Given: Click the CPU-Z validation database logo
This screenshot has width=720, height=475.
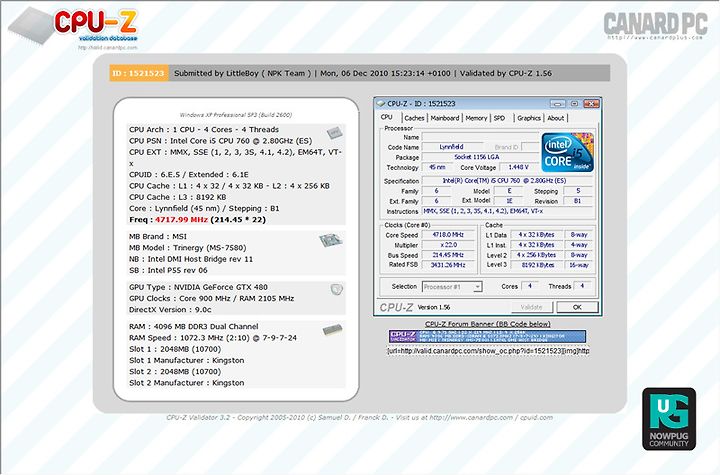Looking at the screenshot, I should click(x=73, y=25).
